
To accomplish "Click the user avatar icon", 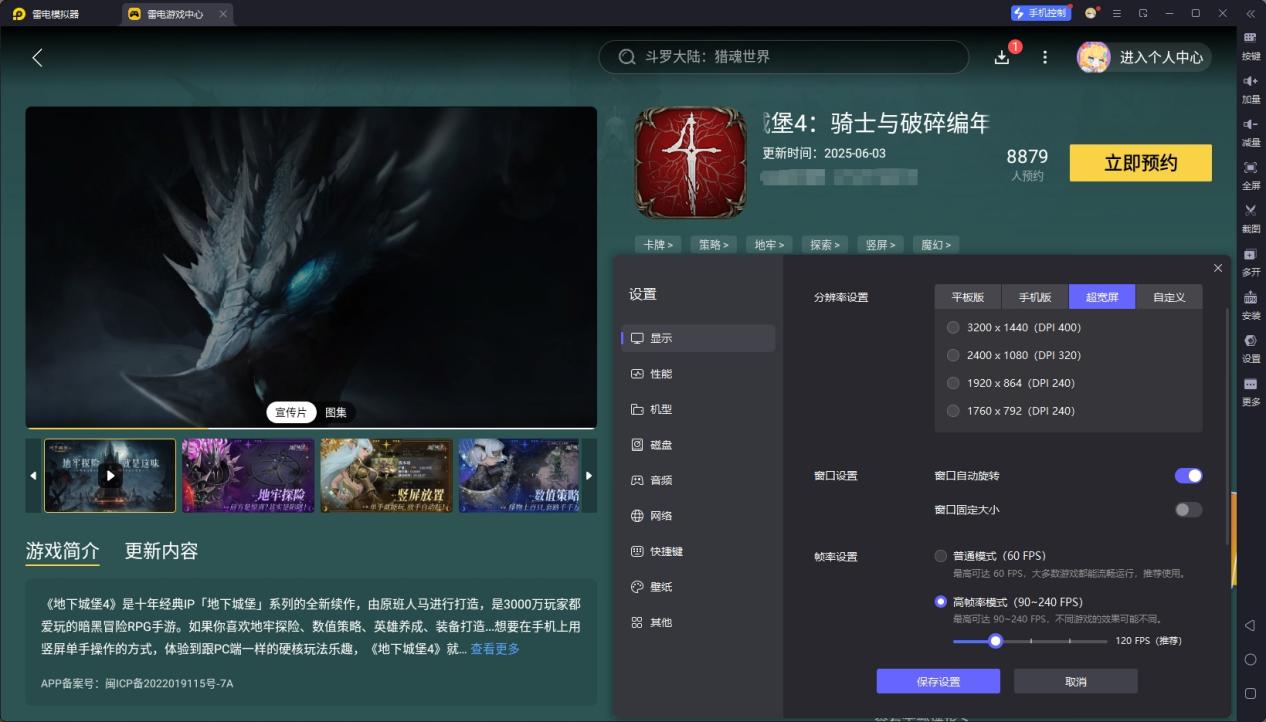I will (x=1093, y=57).
